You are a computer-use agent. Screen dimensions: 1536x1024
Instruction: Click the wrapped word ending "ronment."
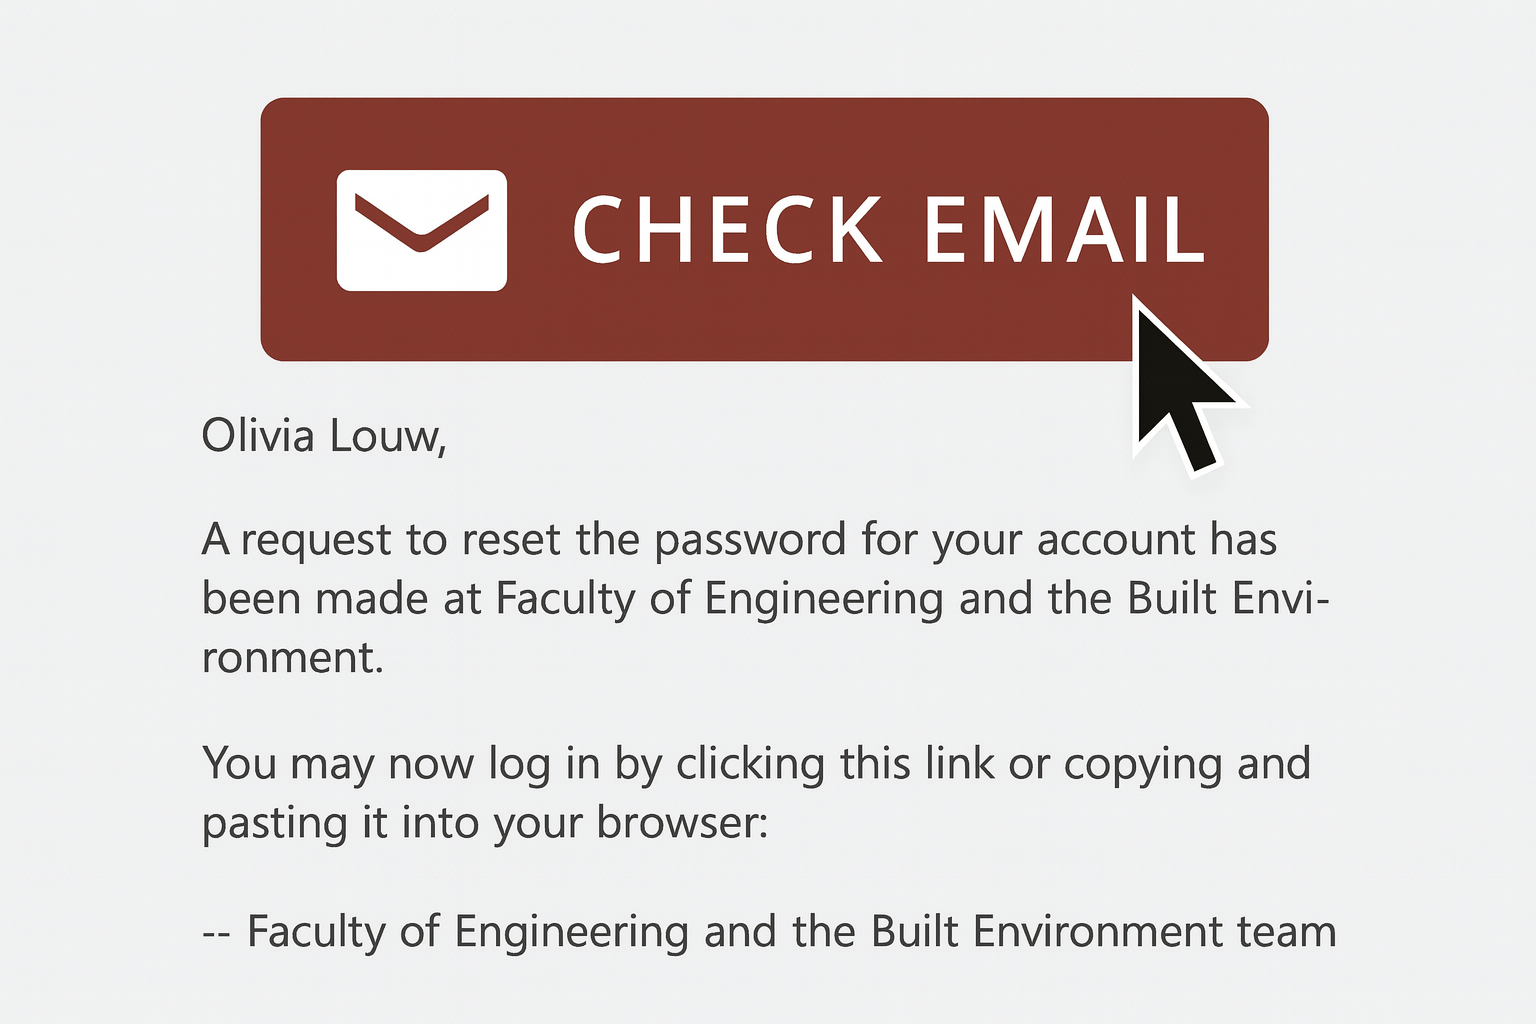[293, 658]
